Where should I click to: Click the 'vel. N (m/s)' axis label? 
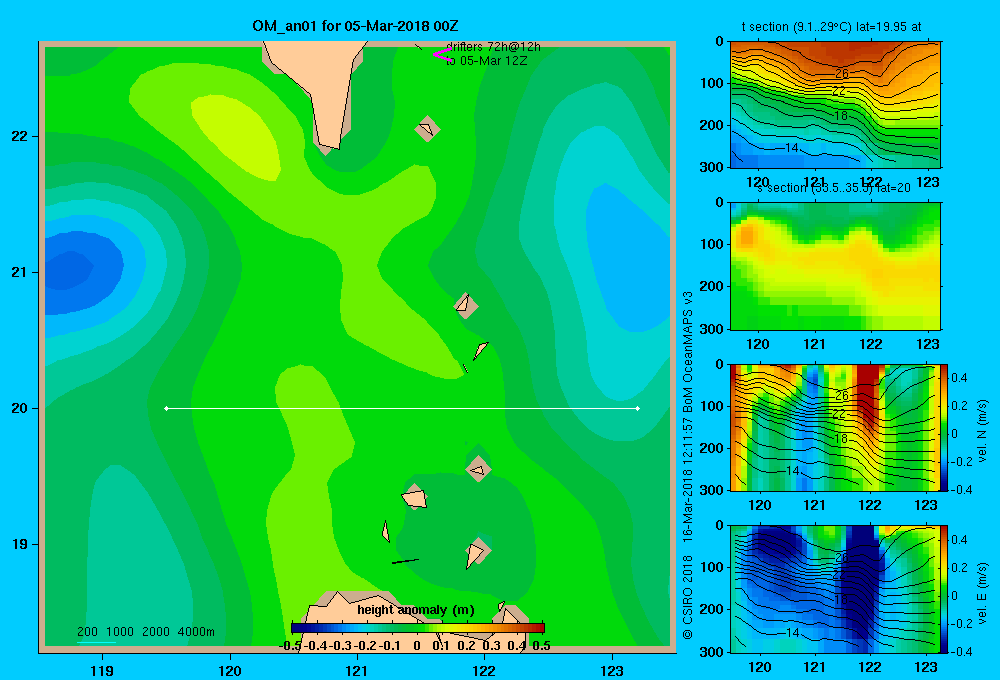(x=982, y=431)
